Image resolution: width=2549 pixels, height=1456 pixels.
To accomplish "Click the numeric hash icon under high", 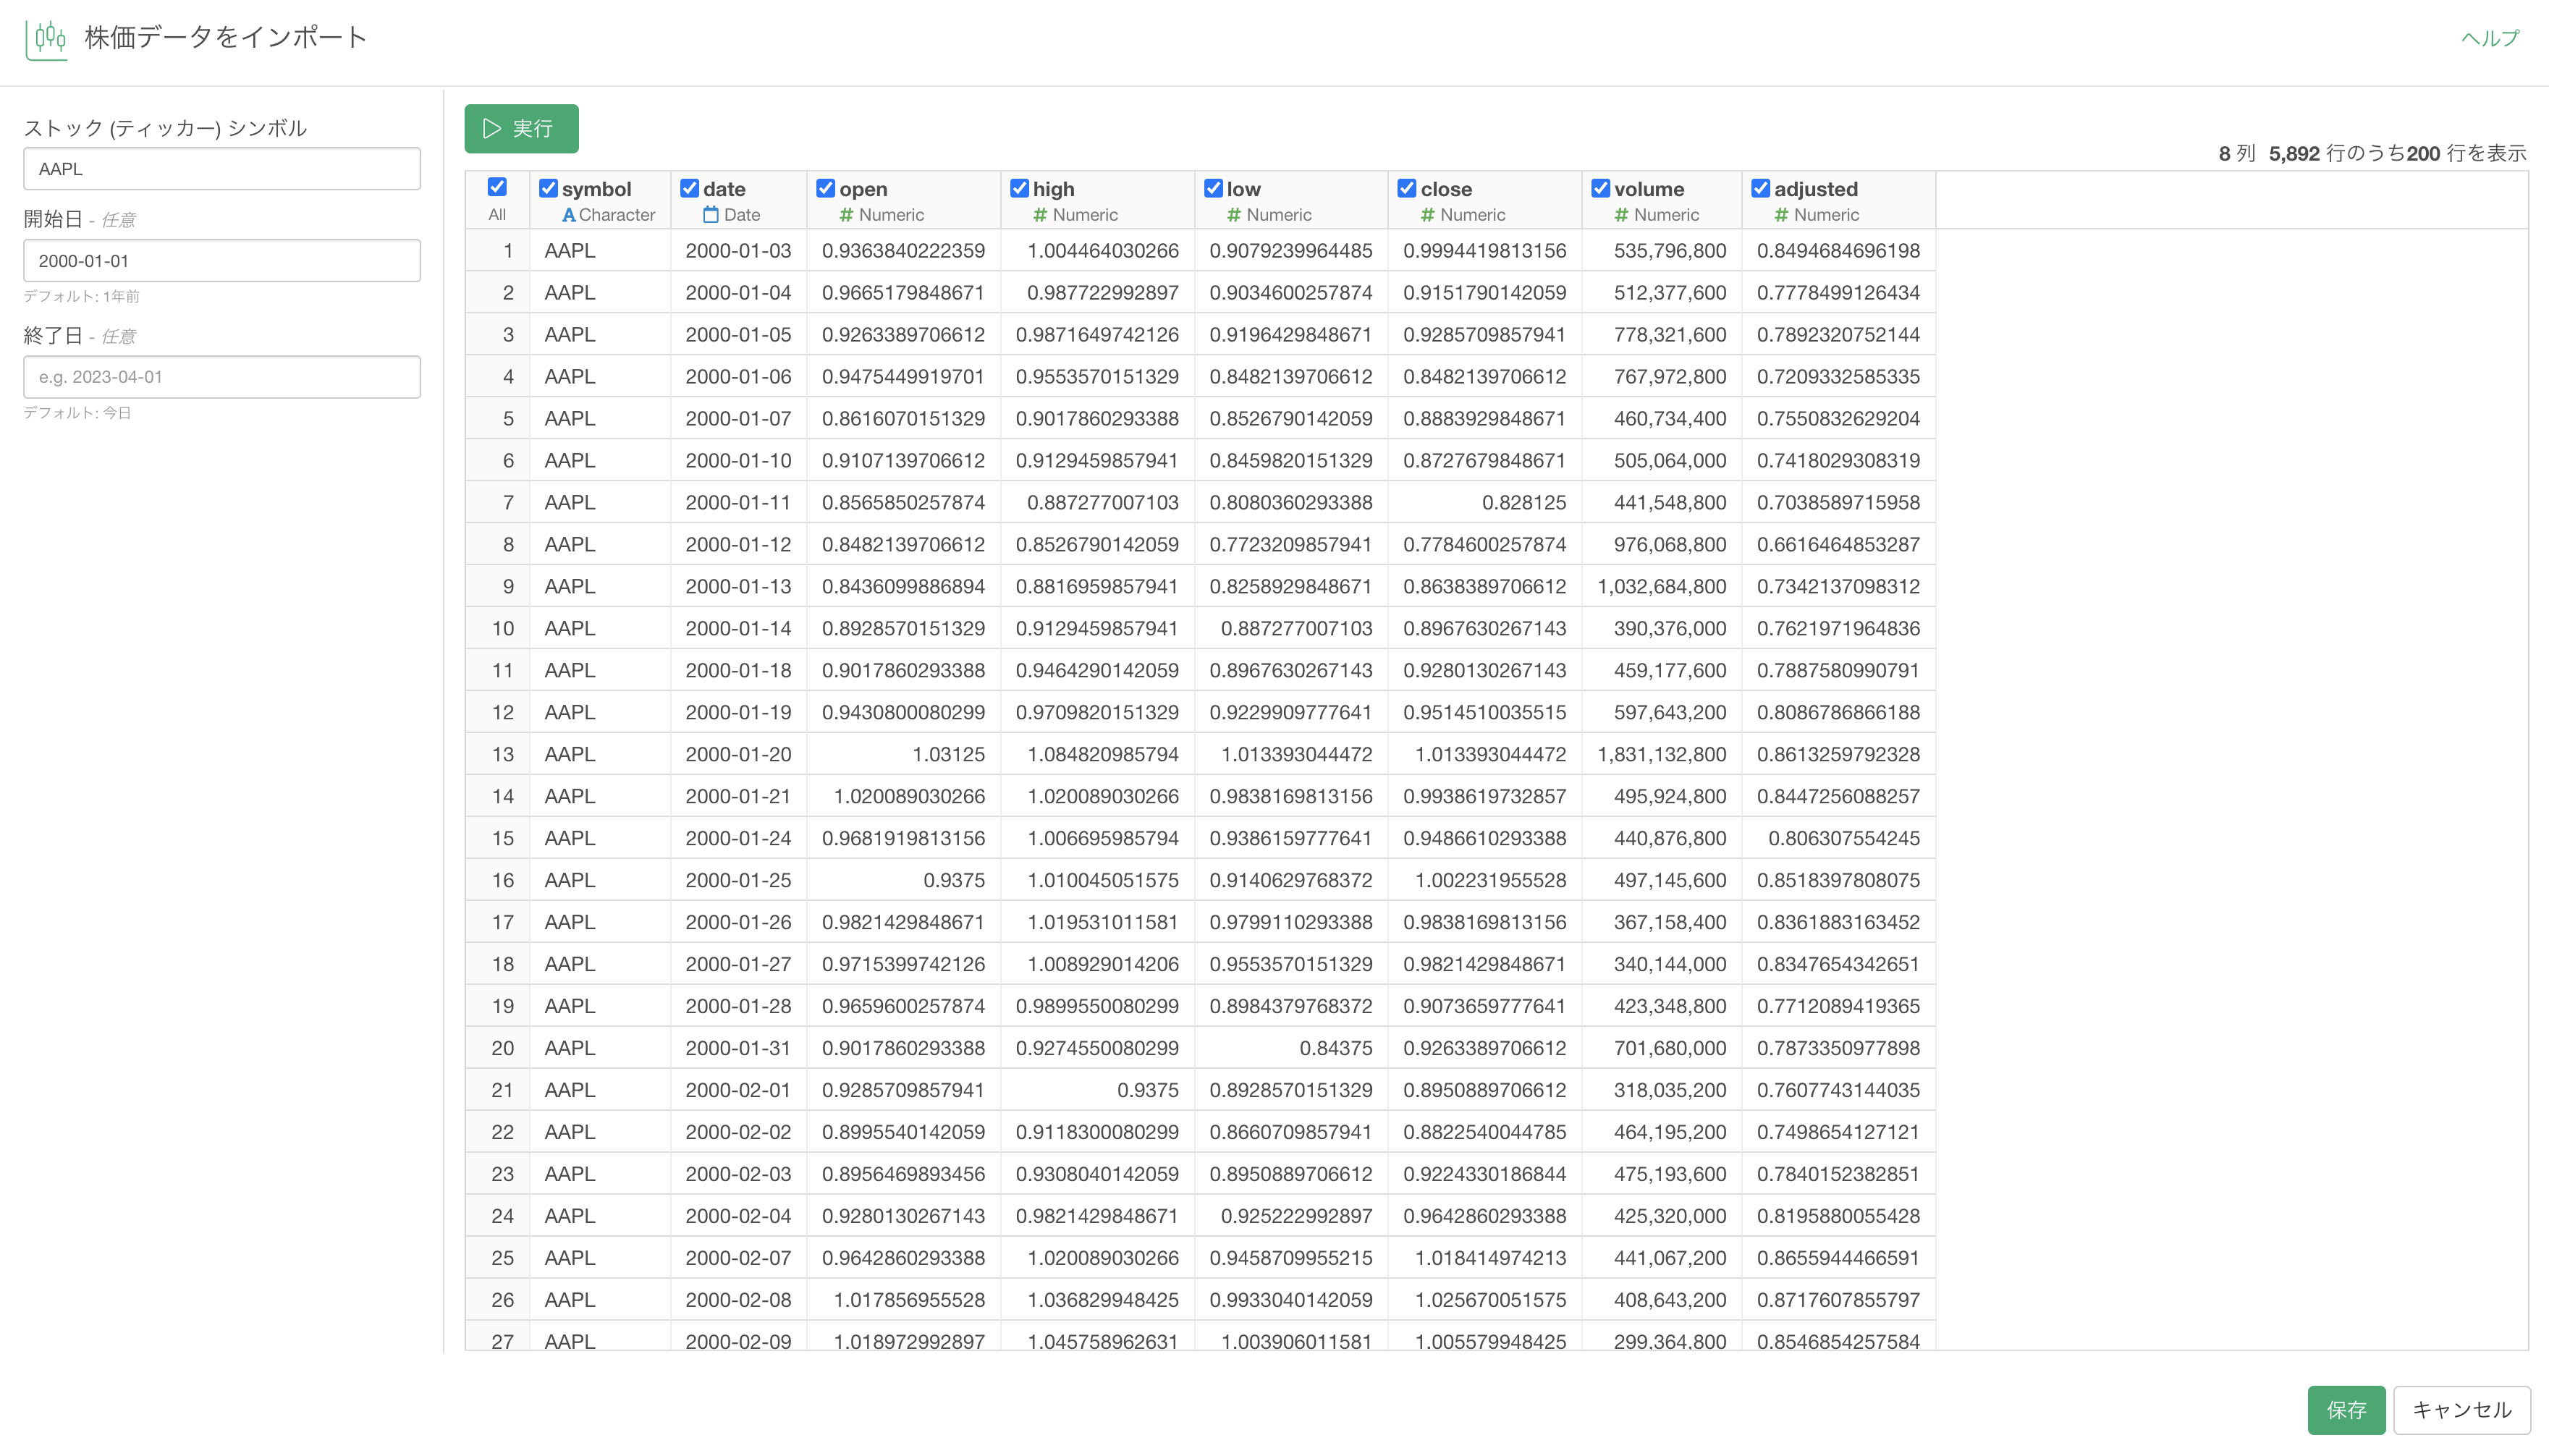I will (x=1040, y=215).
